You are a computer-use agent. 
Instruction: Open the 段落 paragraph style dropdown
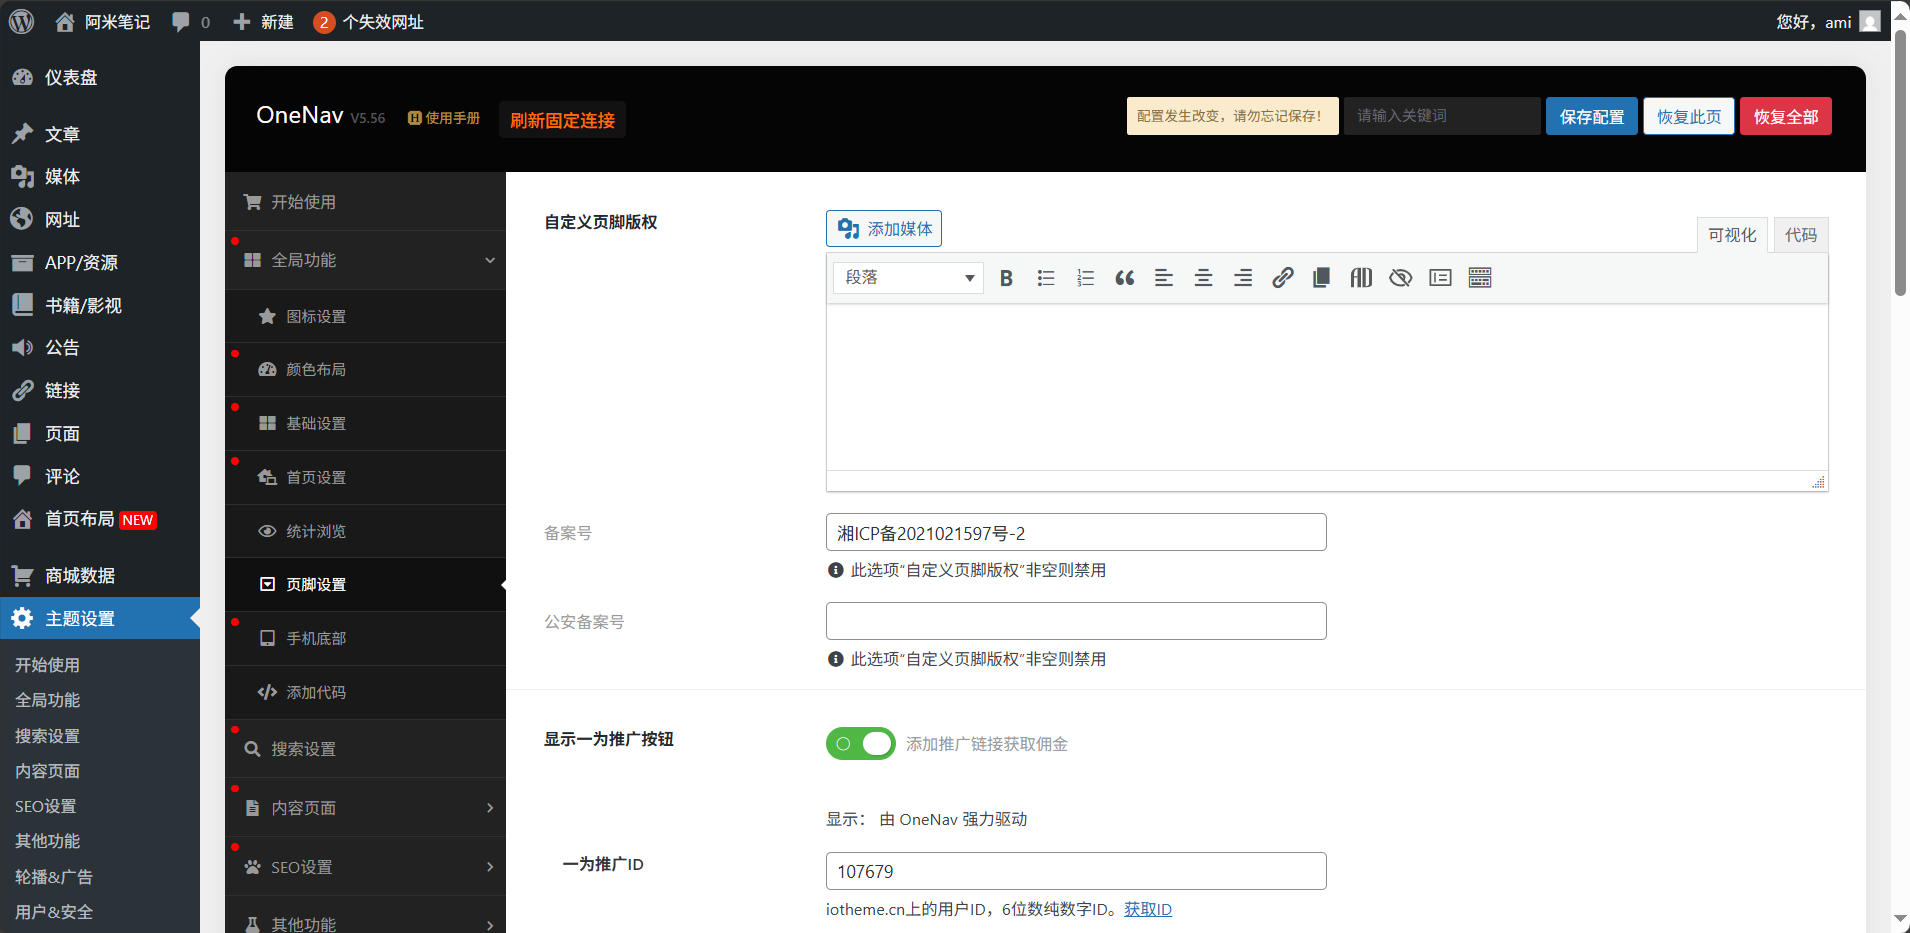906,277
